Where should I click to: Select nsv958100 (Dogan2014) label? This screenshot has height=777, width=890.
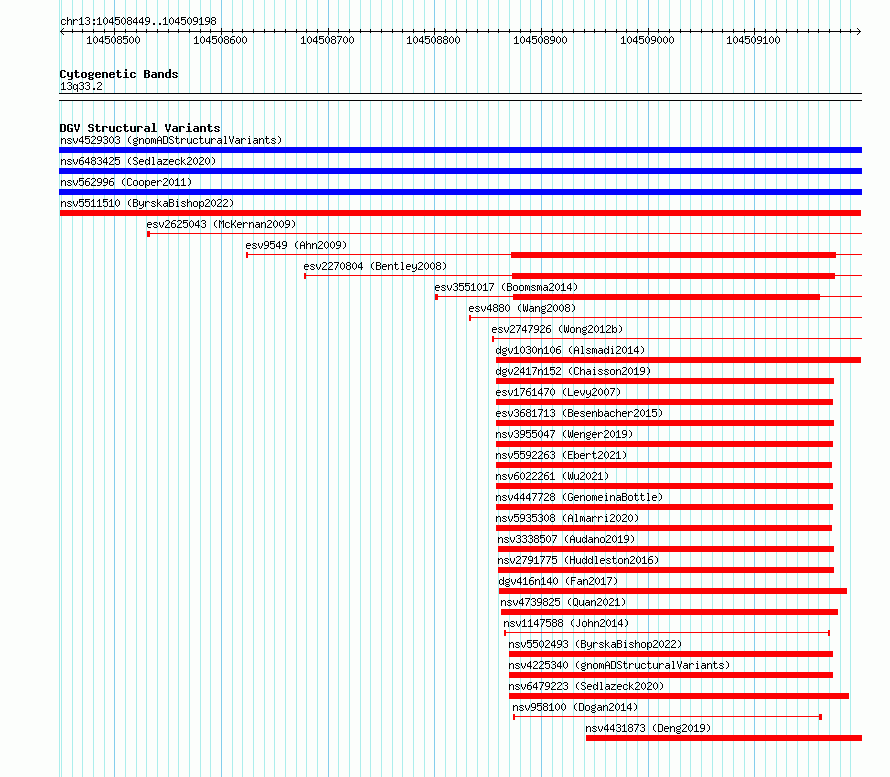point(576,707)
